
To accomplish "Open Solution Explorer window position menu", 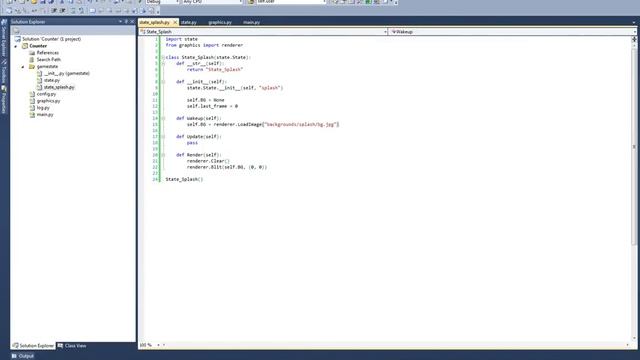I will (120, 22).
